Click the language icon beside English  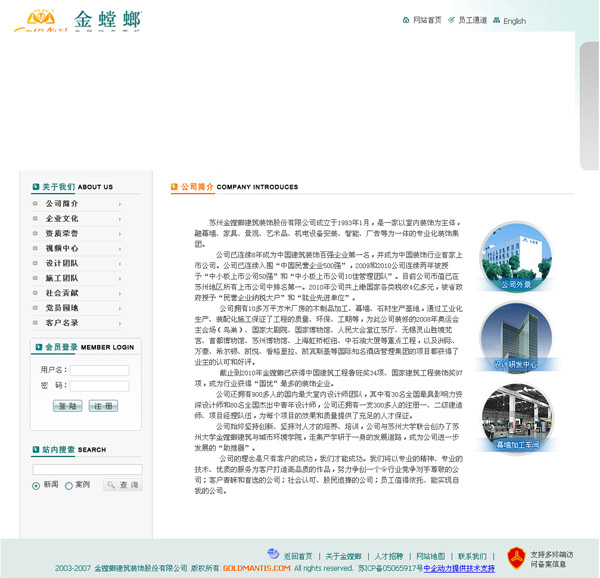tap(496, 20)
